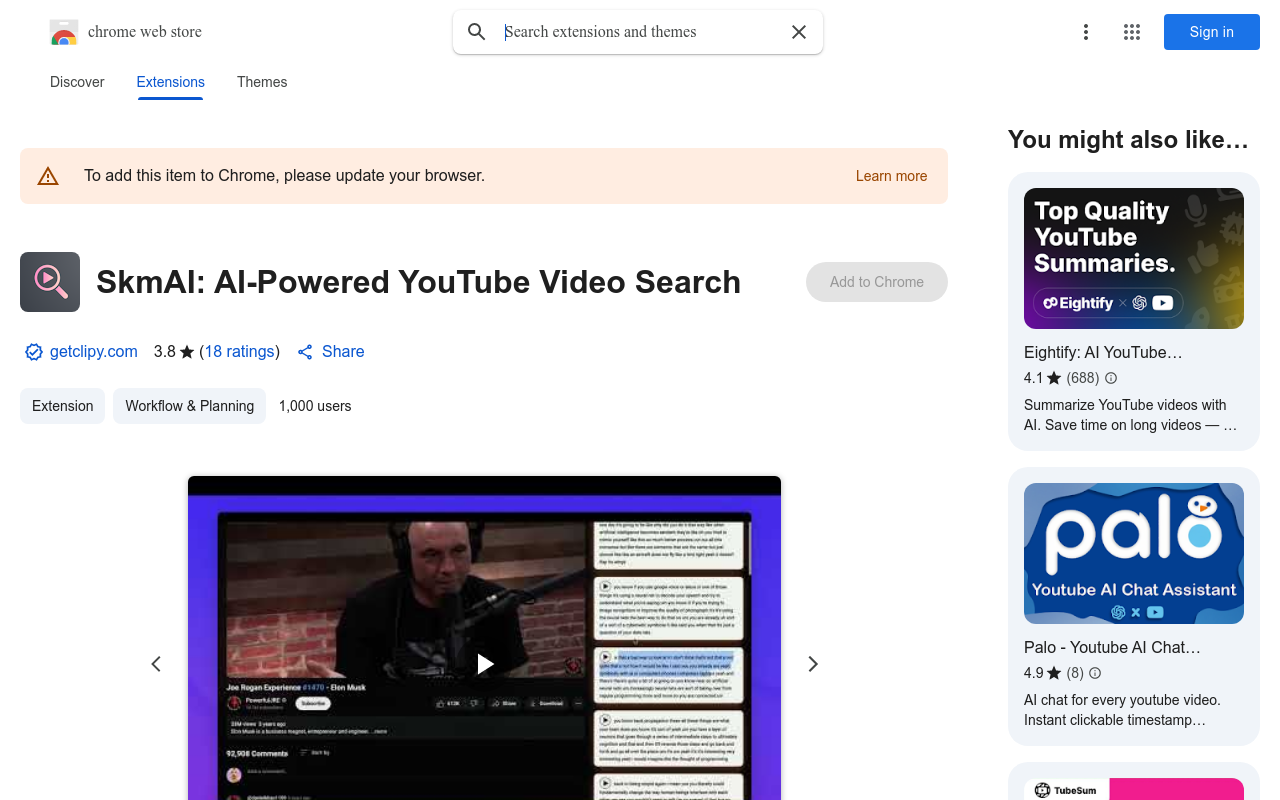
Task: Open the 18 ratings link
Action: point(239,351)
